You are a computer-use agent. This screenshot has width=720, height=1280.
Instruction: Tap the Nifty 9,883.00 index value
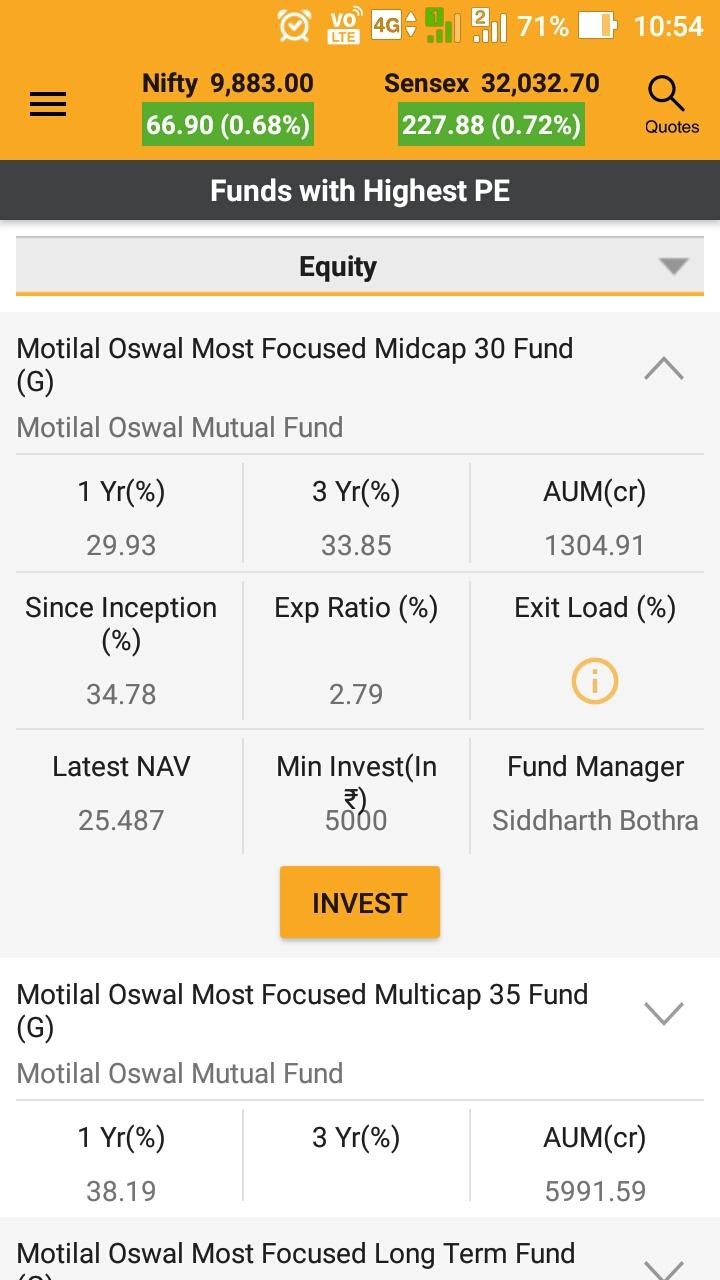(228, 83)
